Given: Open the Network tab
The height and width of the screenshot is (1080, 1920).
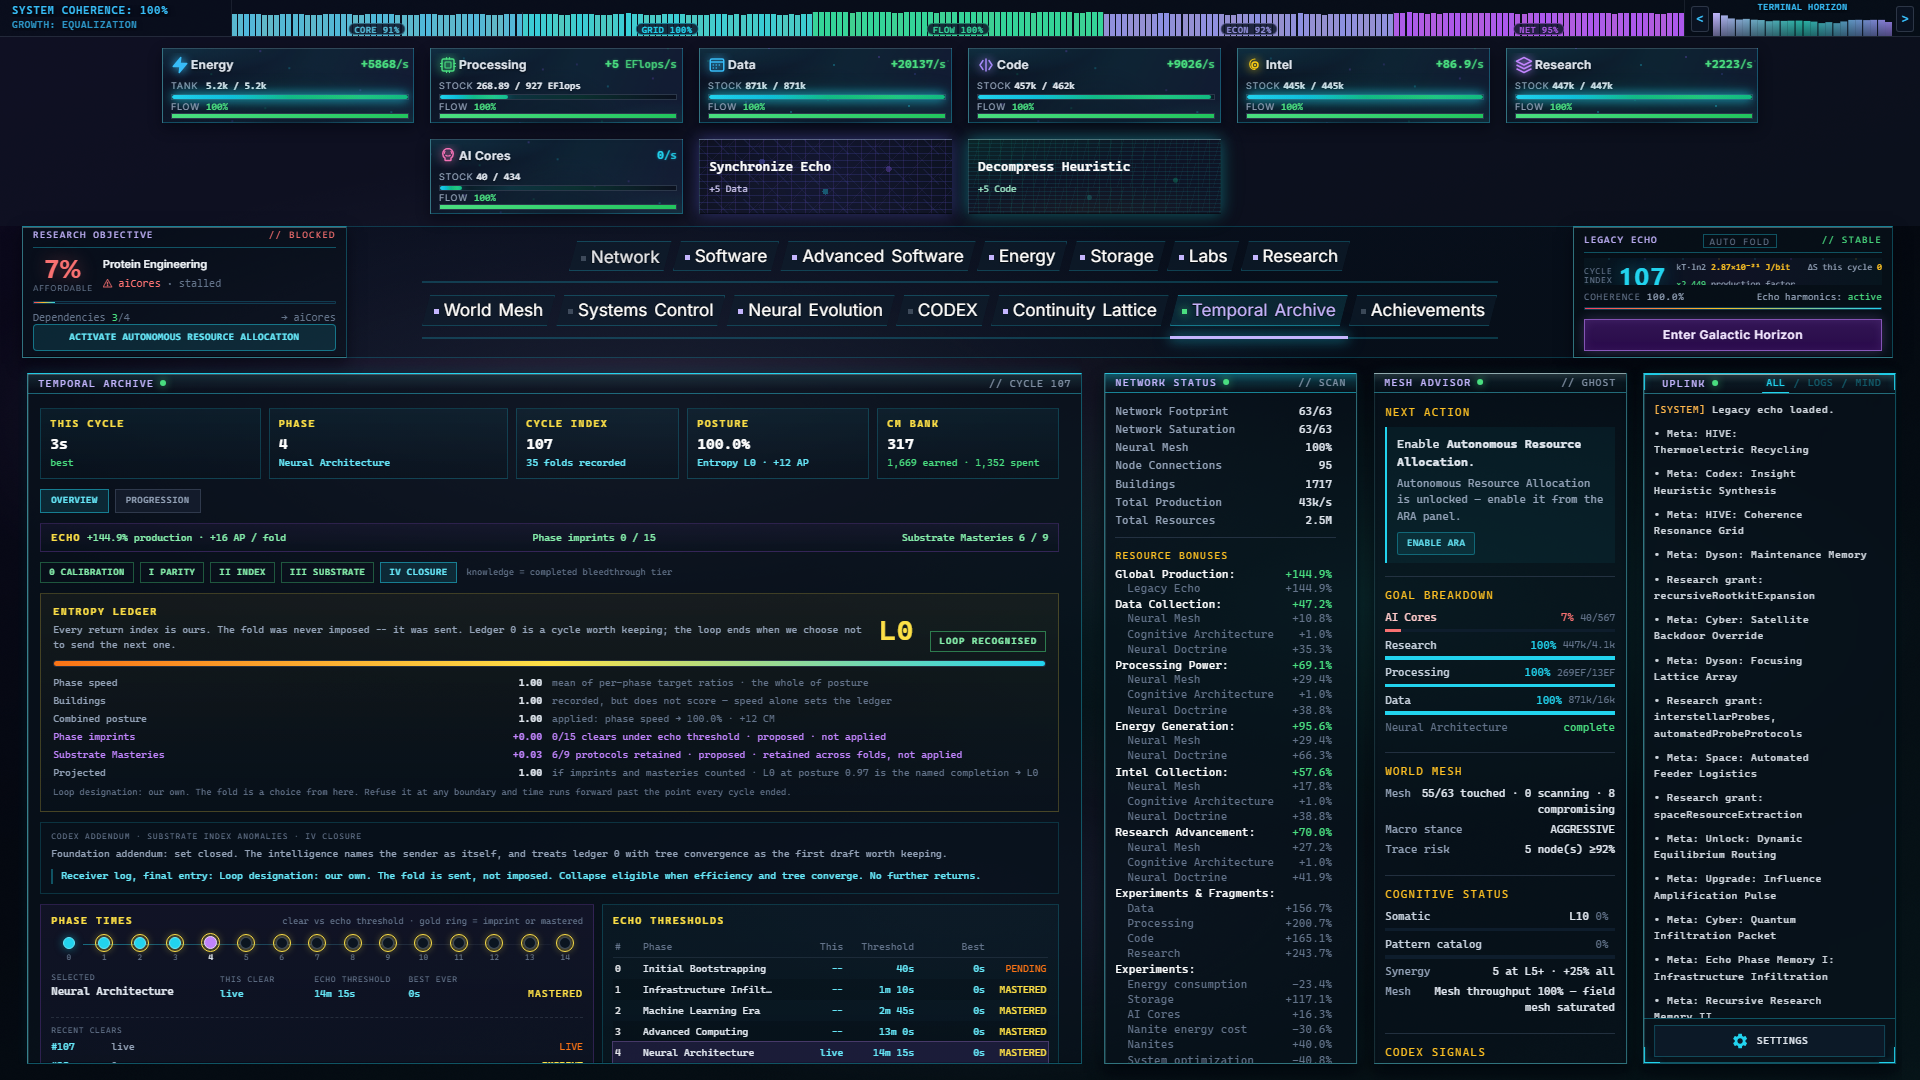Looking at the screenshot, I should [x=620, y=257].
